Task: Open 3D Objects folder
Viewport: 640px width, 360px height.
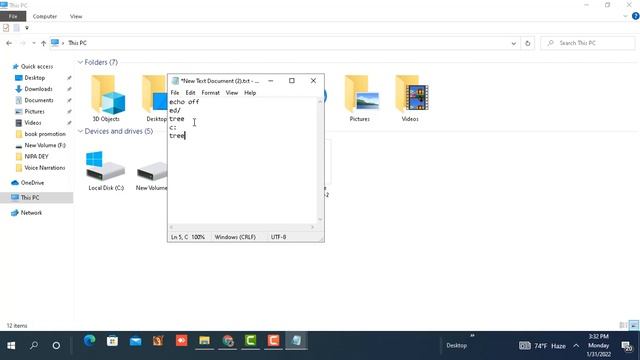Action: coord(106,98)
